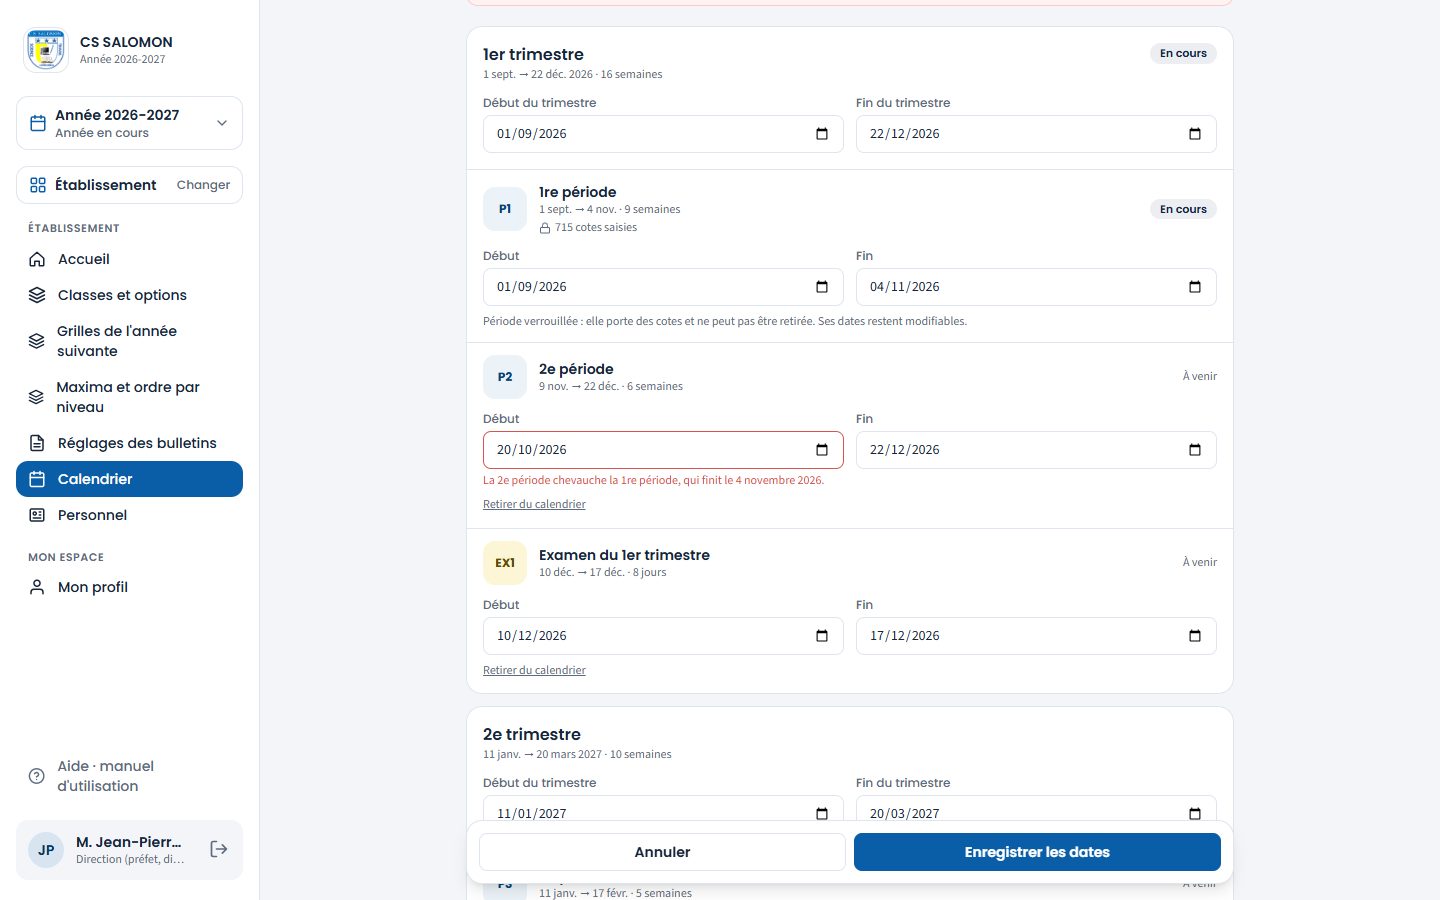The height and width of the screenshot is (900, 1440).
Task: Open calendar picker for 1er trimestre start date
Action: 822,134
